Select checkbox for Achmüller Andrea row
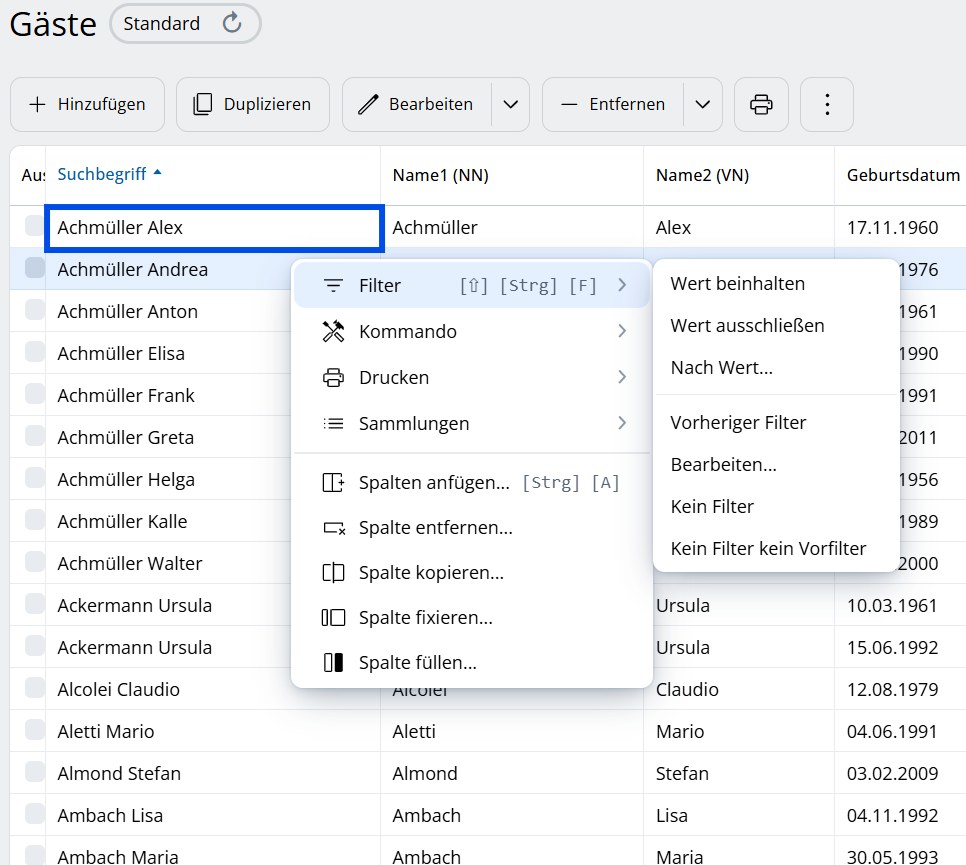 pyautogui.click(x=34, y=267)
